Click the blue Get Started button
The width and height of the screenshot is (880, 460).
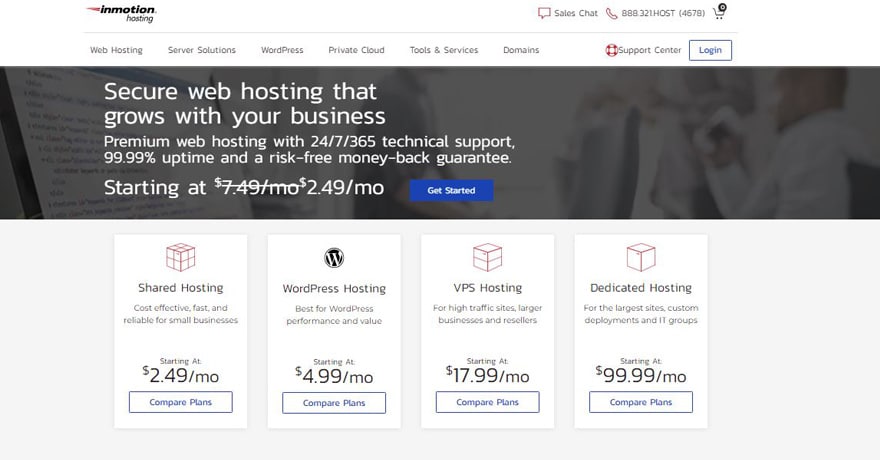(451, 190)
